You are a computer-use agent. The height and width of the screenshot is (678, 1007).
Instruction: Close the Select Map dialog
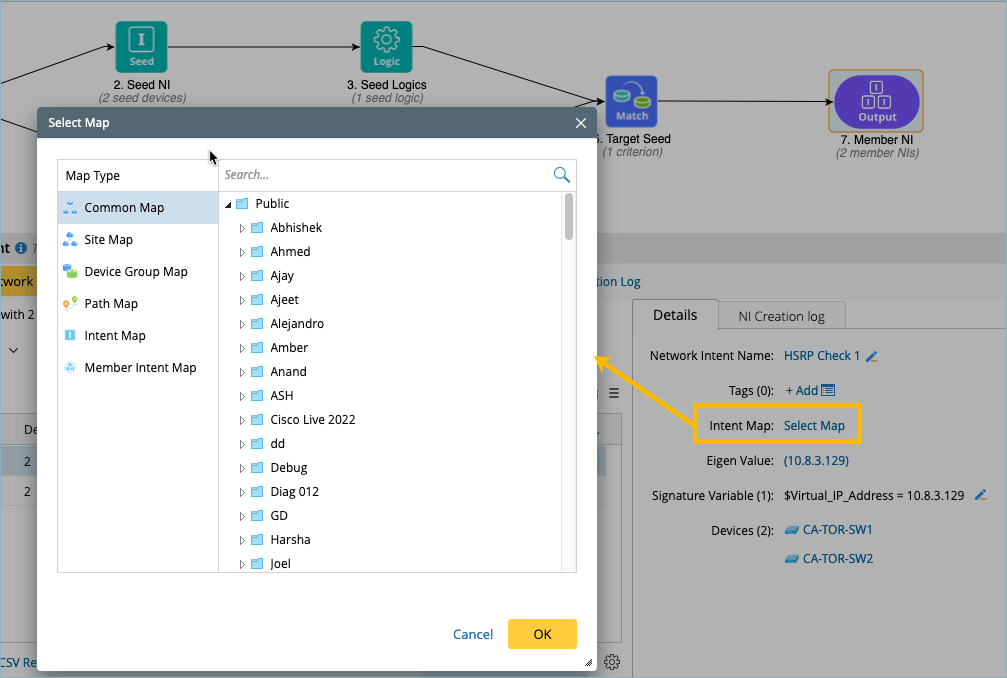[580, 123]
